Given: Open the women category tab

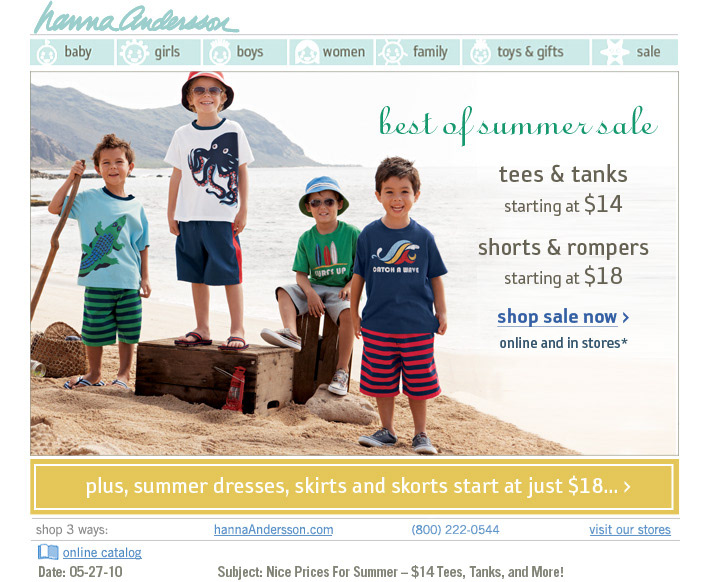Looking at the screenshot, I should coord(331,52).
